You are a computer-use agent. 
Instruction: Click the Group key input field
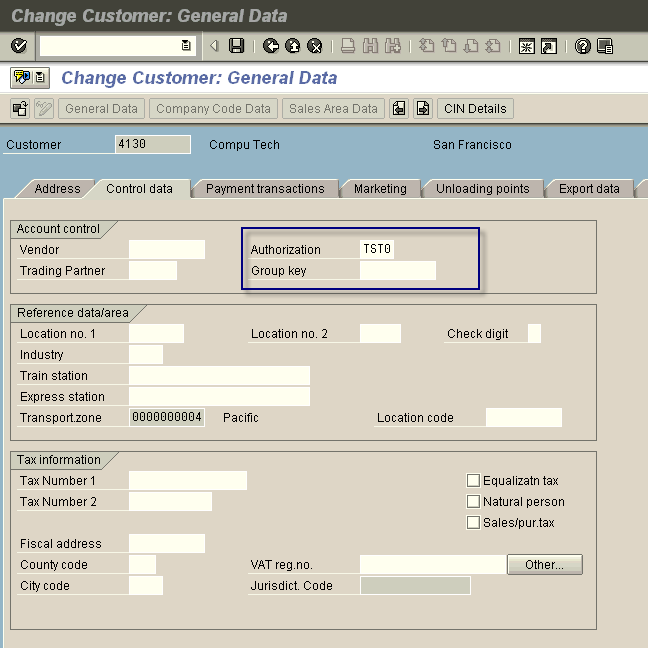pyautogui.click(x=398, y=271)
